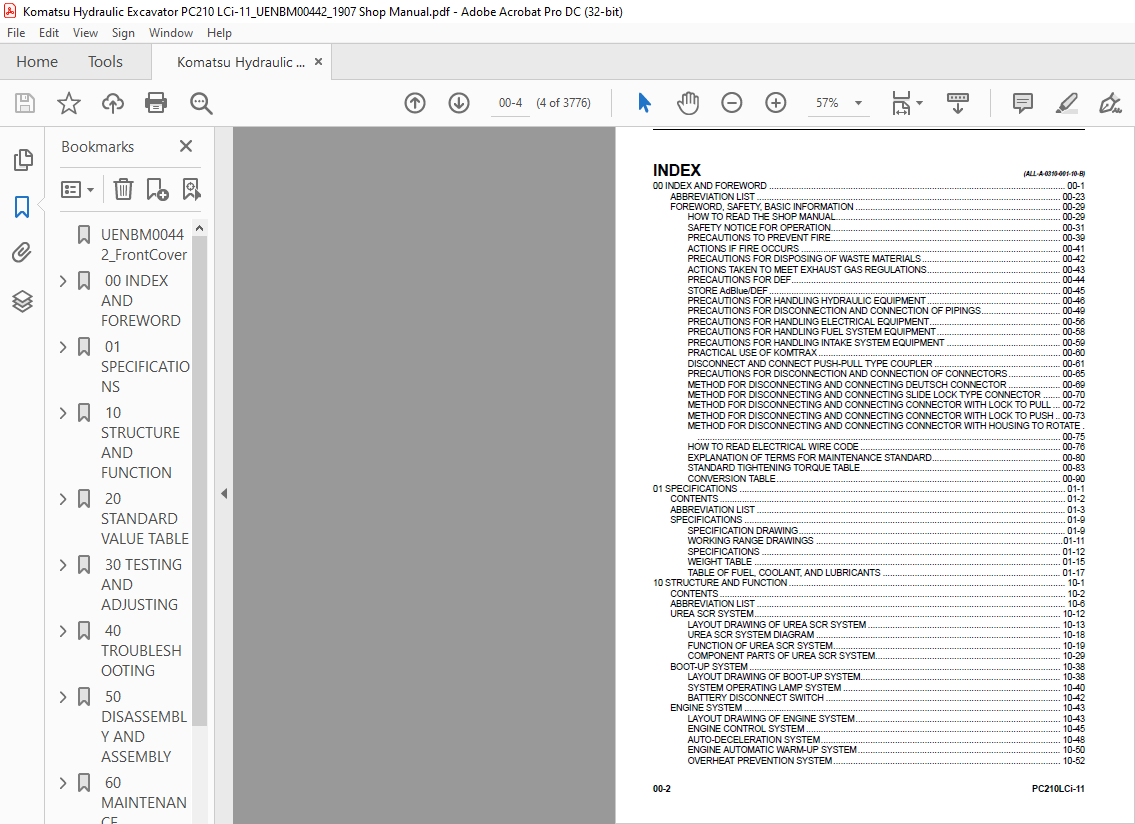1135x824 pixels.
Task: Expand 10 STRUCTURE AND FUNCTION bookmark
Action: click(63, 413)
